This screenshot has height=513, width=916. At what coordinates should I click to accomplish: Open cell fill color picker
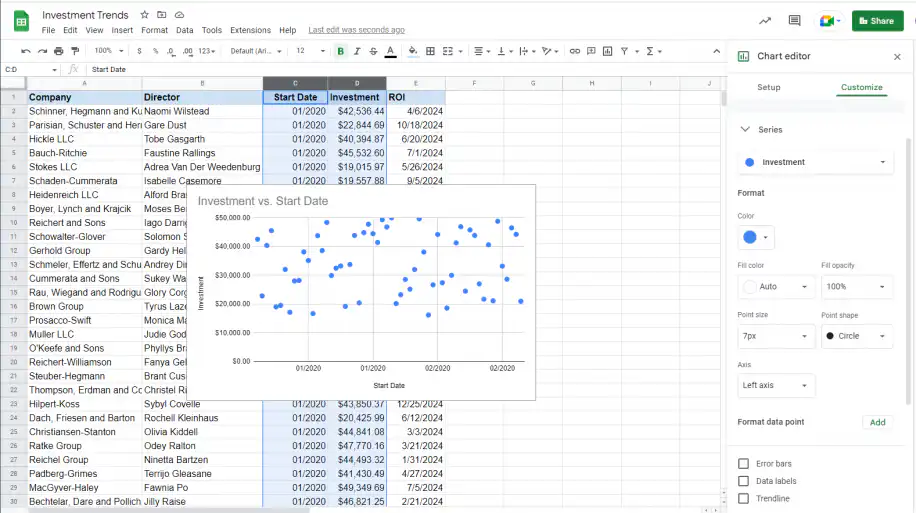click(x=413, y=51)
